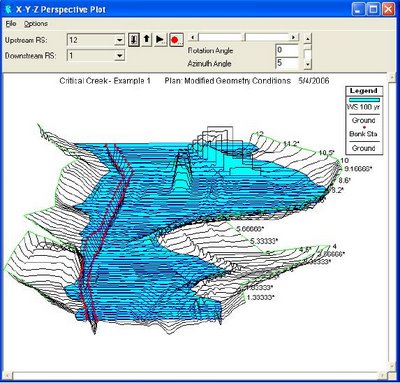This screenshot has height=383, width=400.
Task: Click the plot title Critical Creek - Example 1
Action: click(x=105, y=81)
